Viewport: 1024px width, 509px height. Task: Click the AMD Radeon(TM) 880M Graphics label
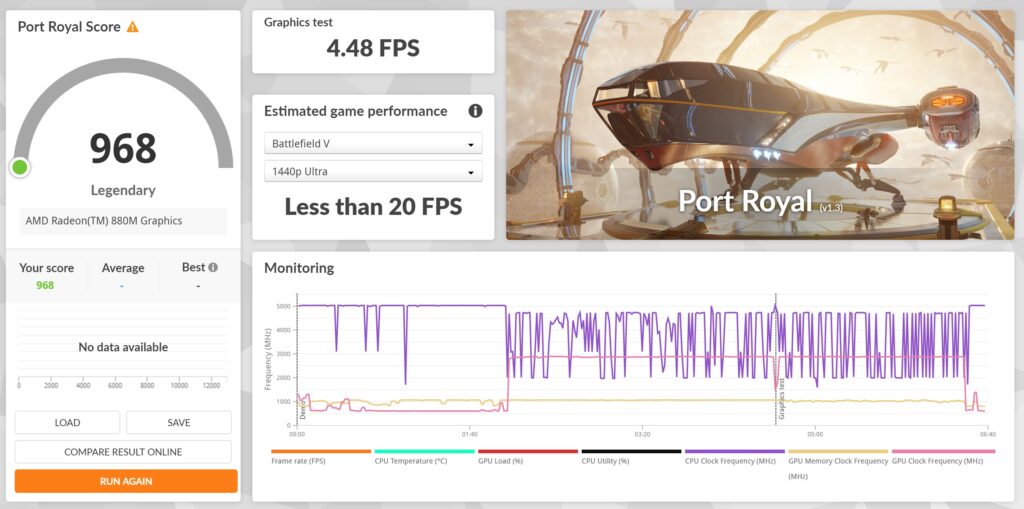(104, 221)
